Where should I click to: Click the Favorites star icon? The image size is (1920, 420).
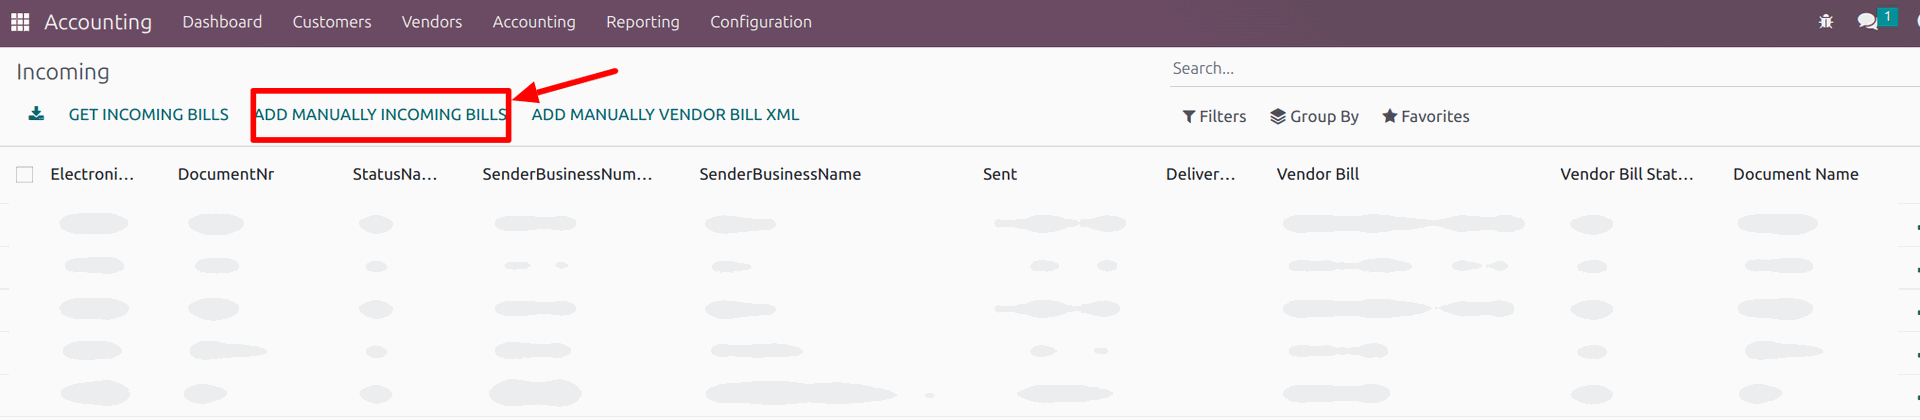pyautogui.click(x=1389, y=117)
